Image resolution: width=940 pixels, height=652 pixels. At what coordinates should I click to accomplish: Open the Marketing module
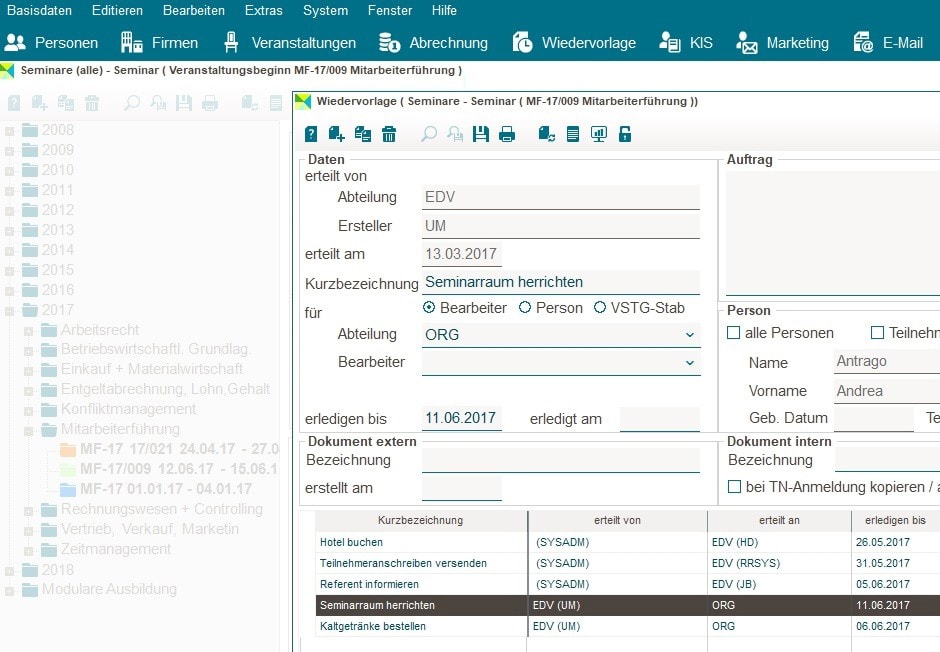782,43
